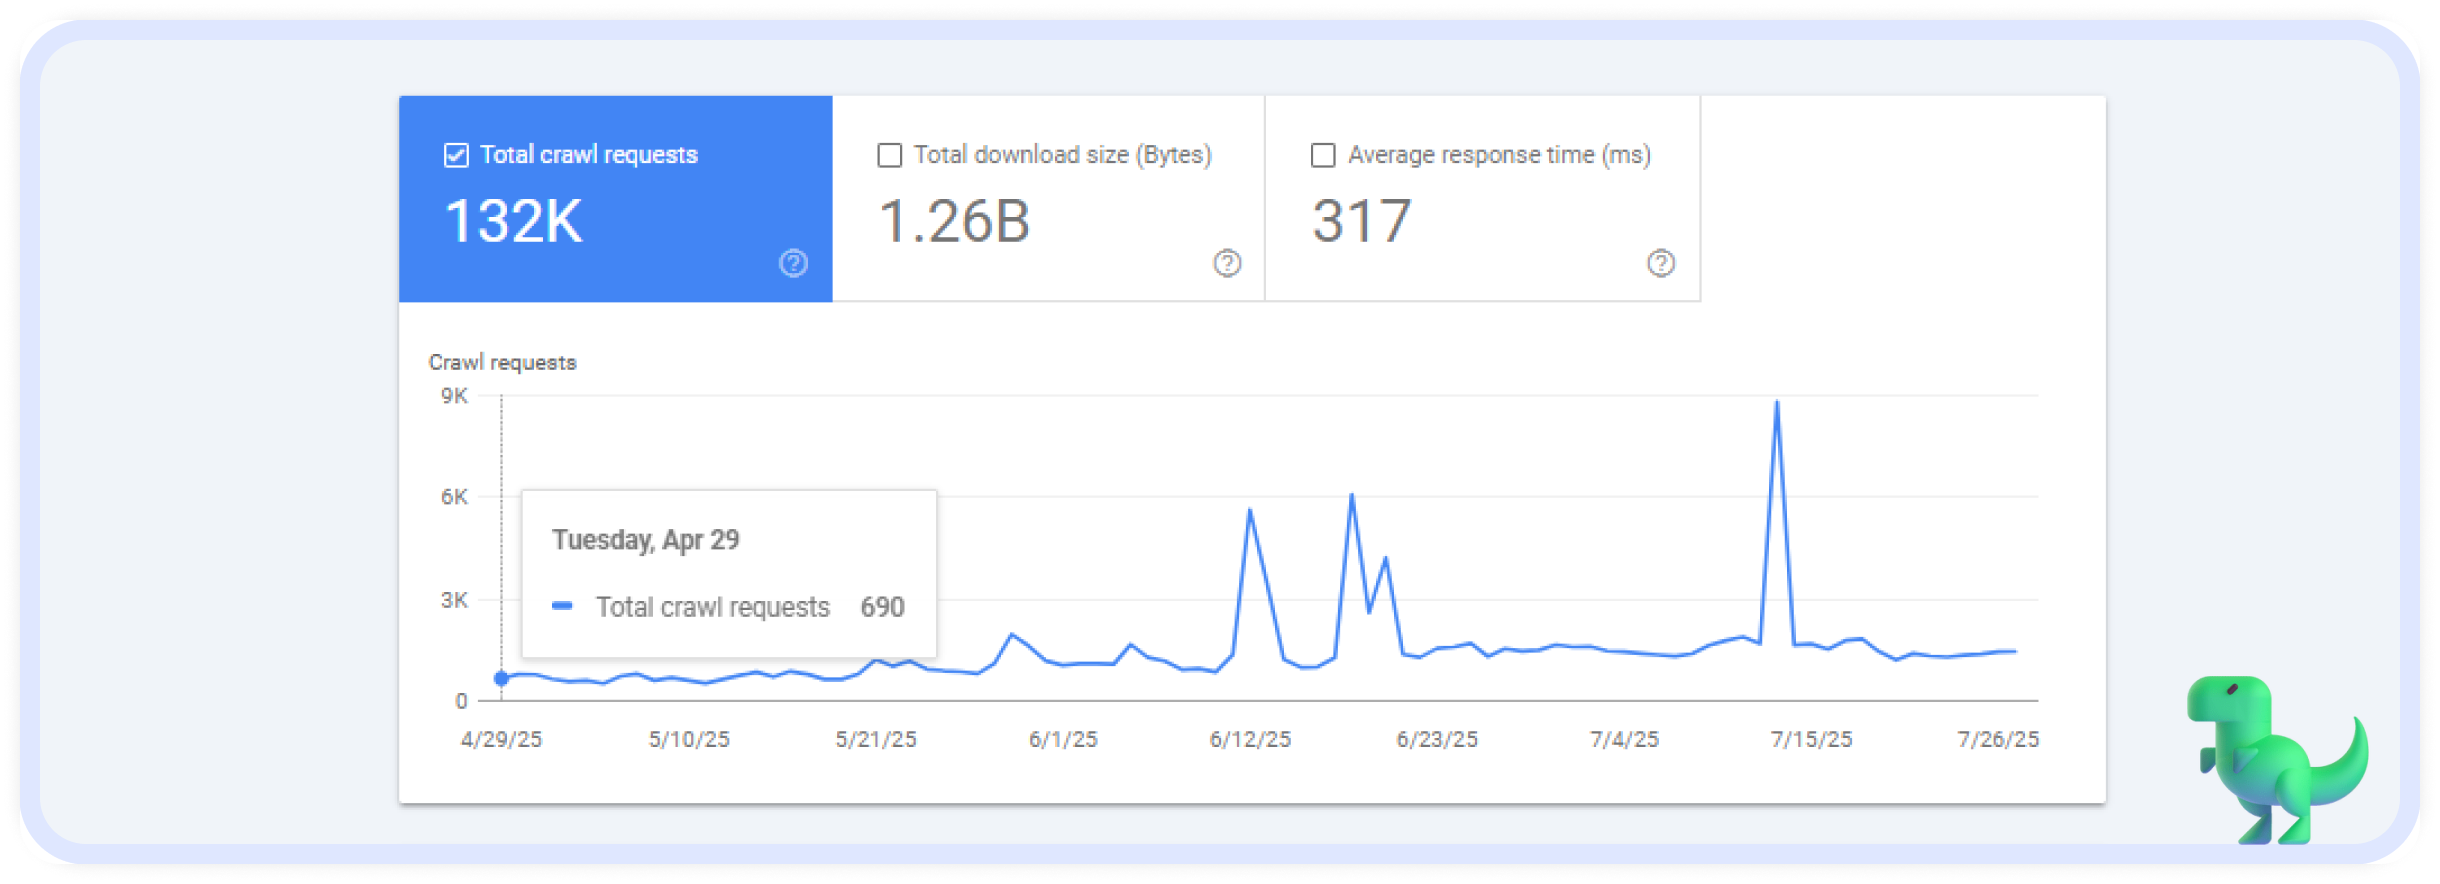Click the blue dash legend marker in tooltip
The image size is (2440, 884).
562,606
